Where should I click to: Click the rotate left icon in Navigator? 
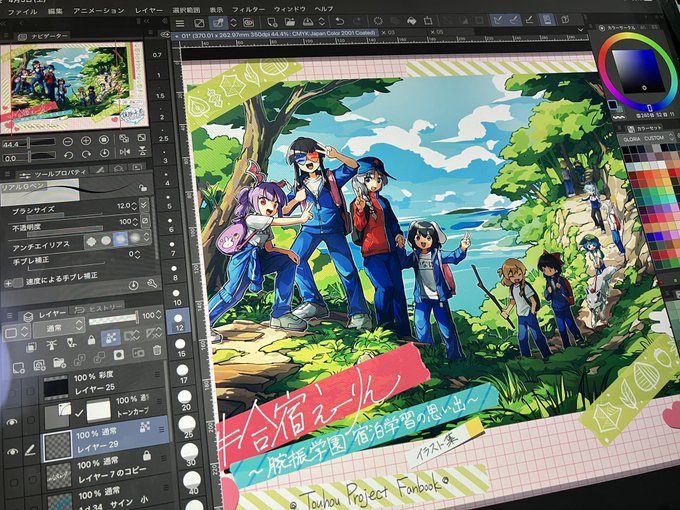tap(68, 155)
